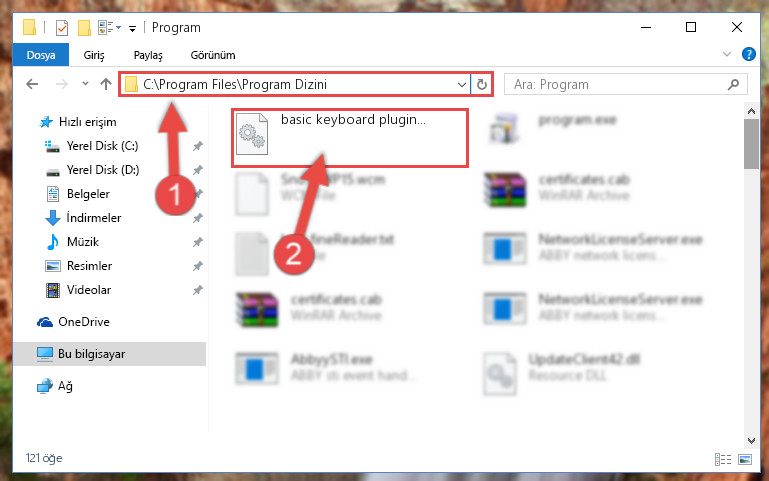This screenshot has height=481, width=769.
Task: Open the Help question mark icon
Action: 748,54
